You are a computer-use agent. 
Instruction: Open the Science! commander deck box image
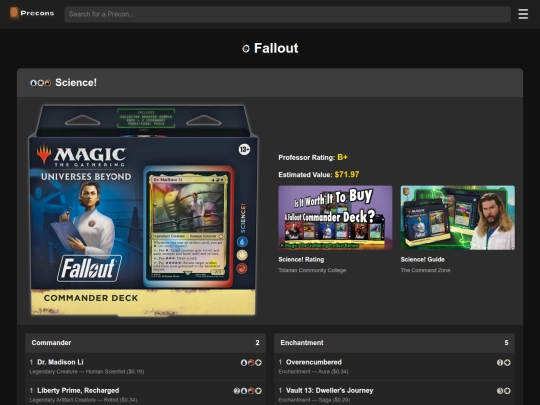point(143,210)
